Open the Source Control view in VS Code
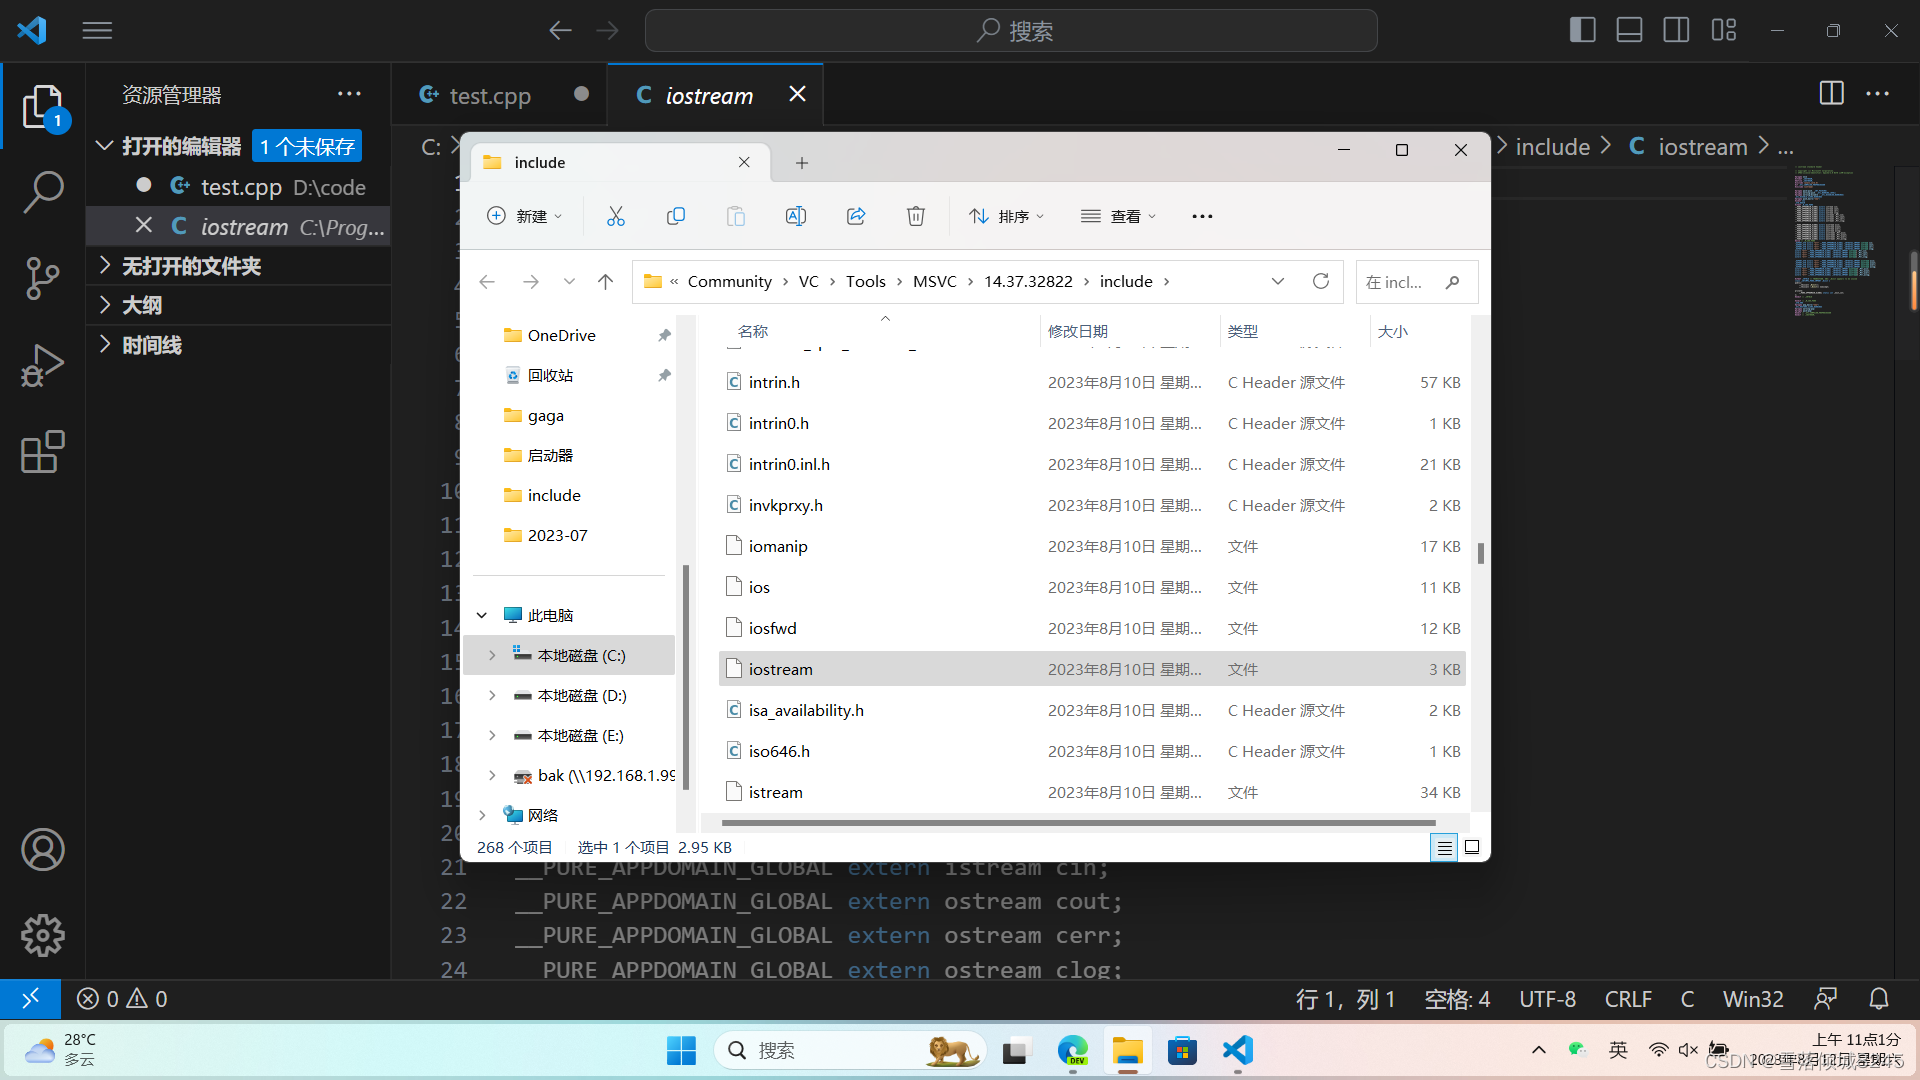Image resolution: width=1920 pixels, height=1080 pixels. pyautogui.click(x=42, y=278)
